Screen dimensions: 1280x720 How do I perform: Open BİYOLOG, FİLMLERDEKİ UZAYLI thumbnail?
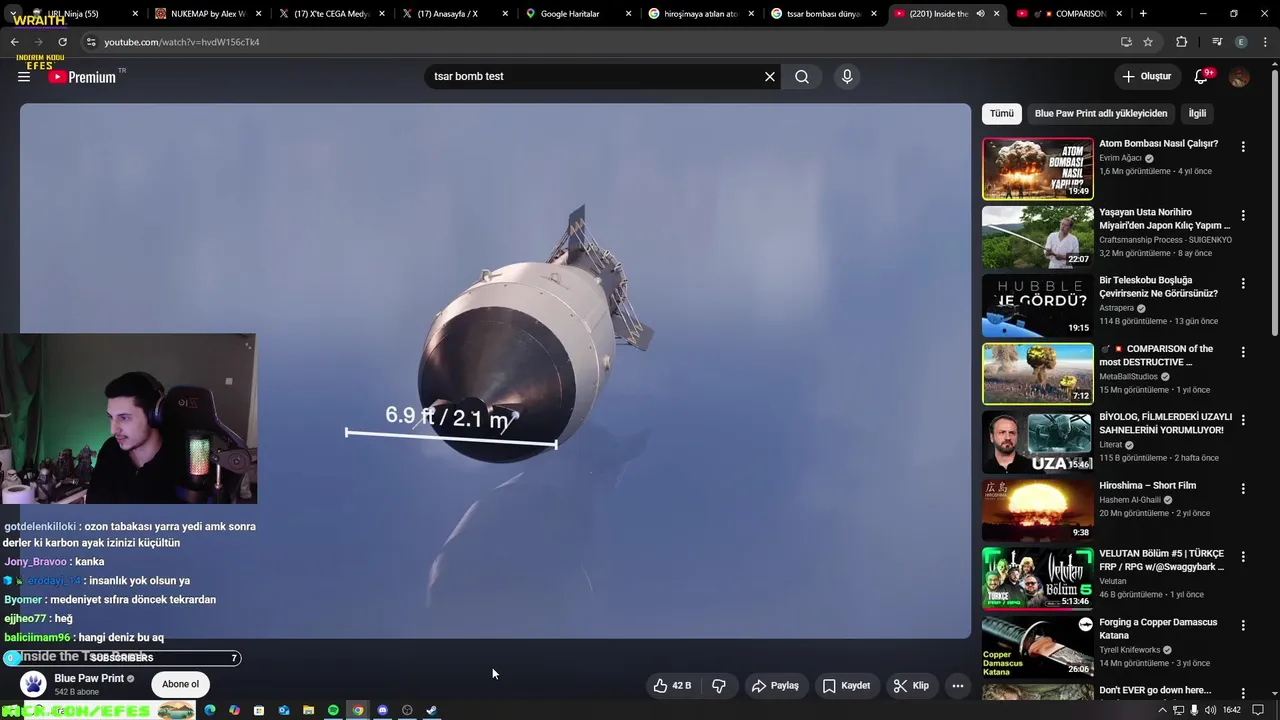point(1038,442)
